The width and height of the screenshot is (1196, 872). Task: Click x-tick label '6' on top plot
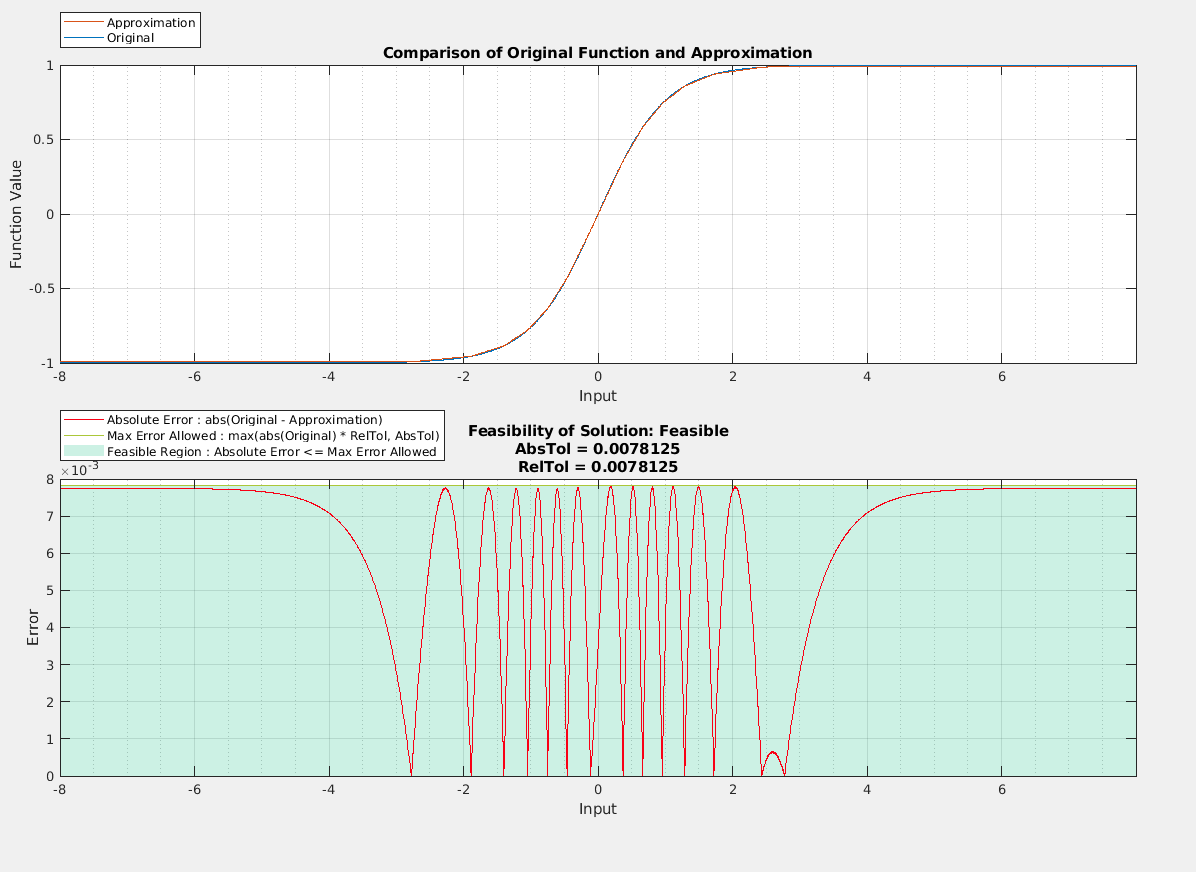click(x=1001, y=377)
